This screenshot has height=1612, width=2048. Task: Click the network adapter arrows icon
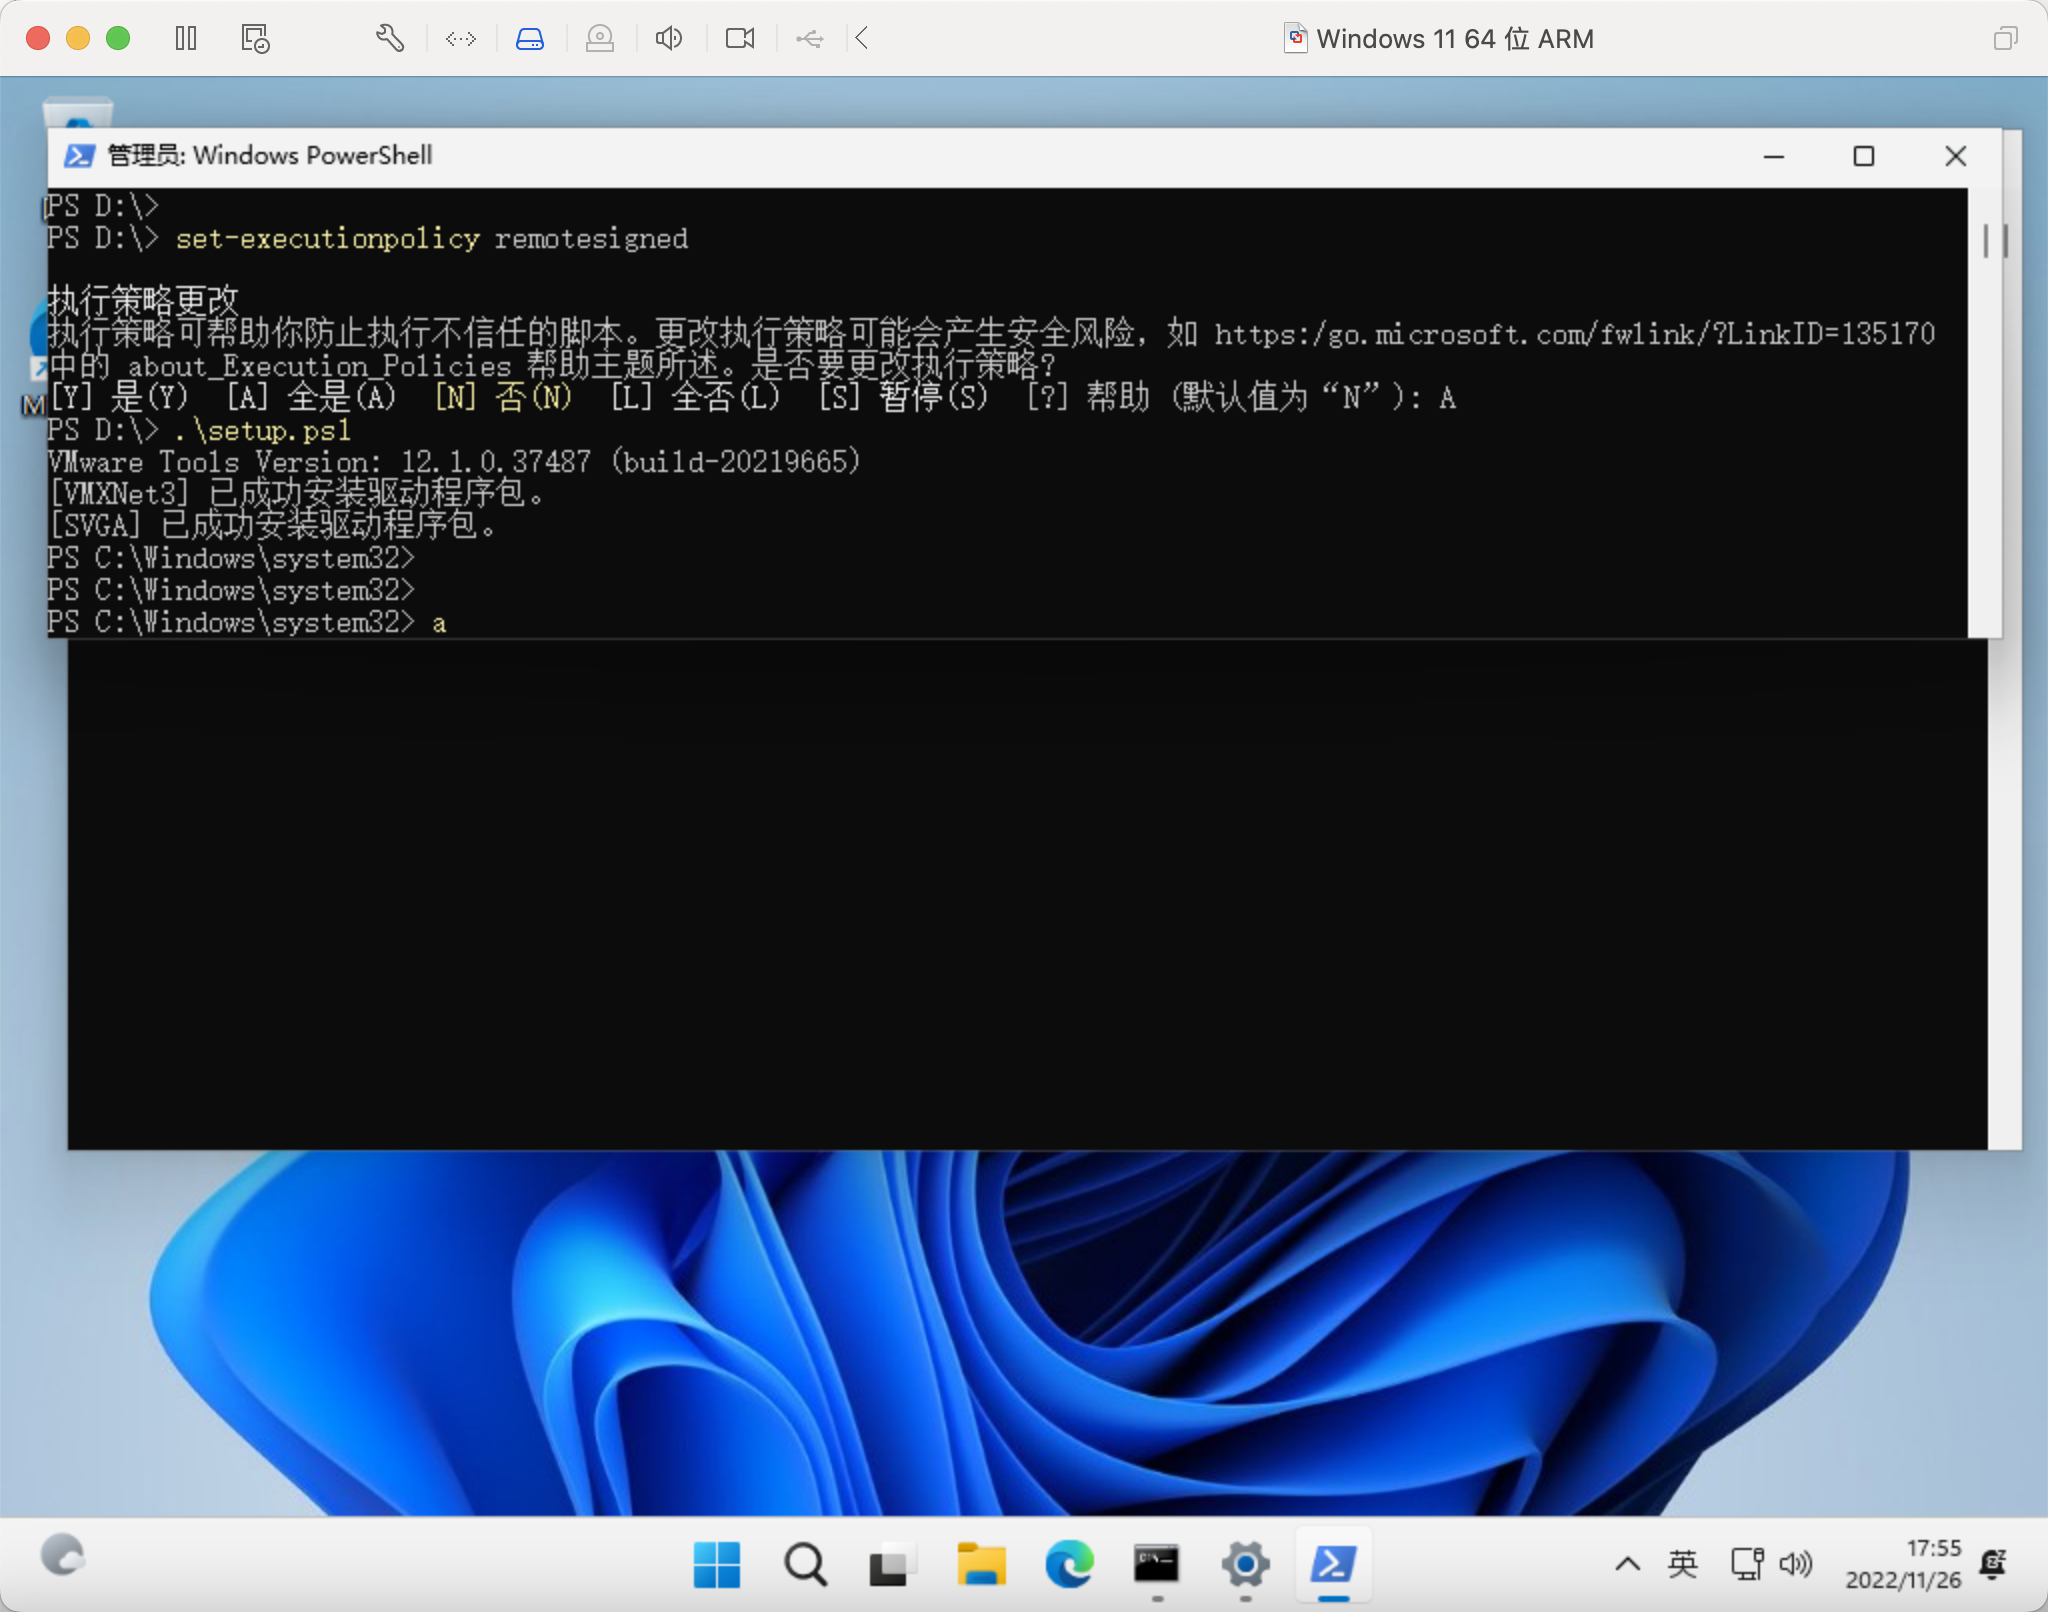pos(460,39)
